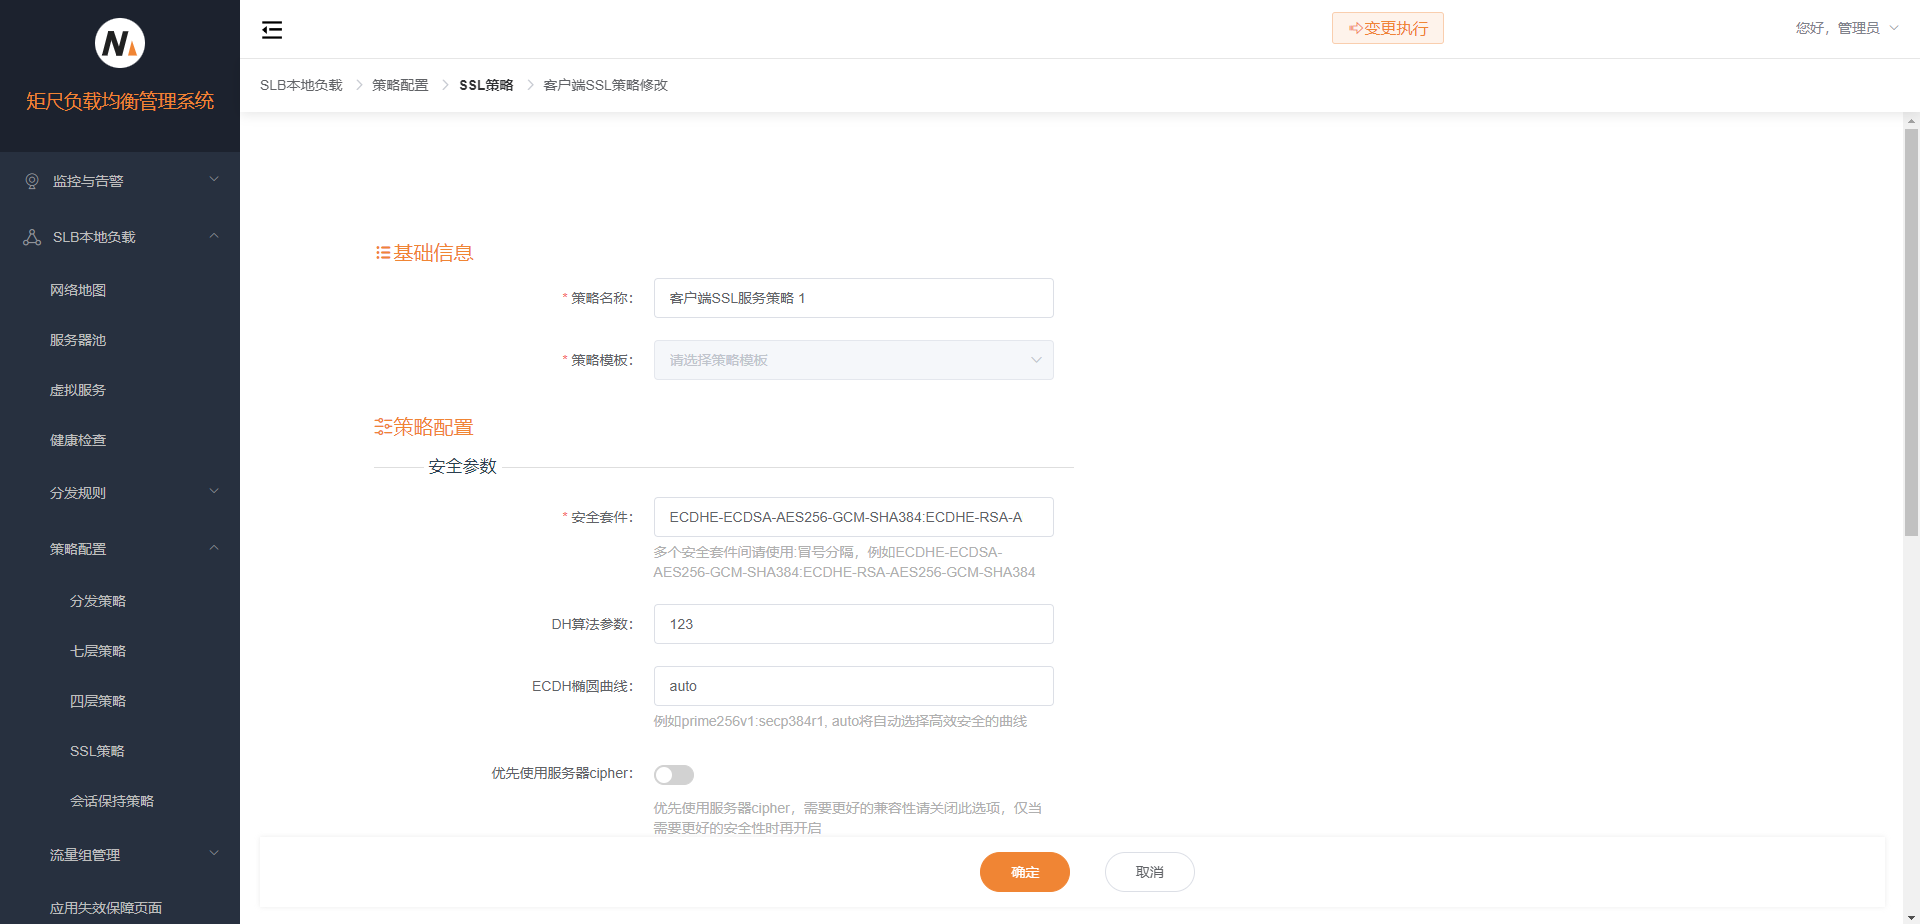Navigate to SSL策略 in the breadcrumb
Viewport: 1920px width, 924px height.
tap(486, 85)
